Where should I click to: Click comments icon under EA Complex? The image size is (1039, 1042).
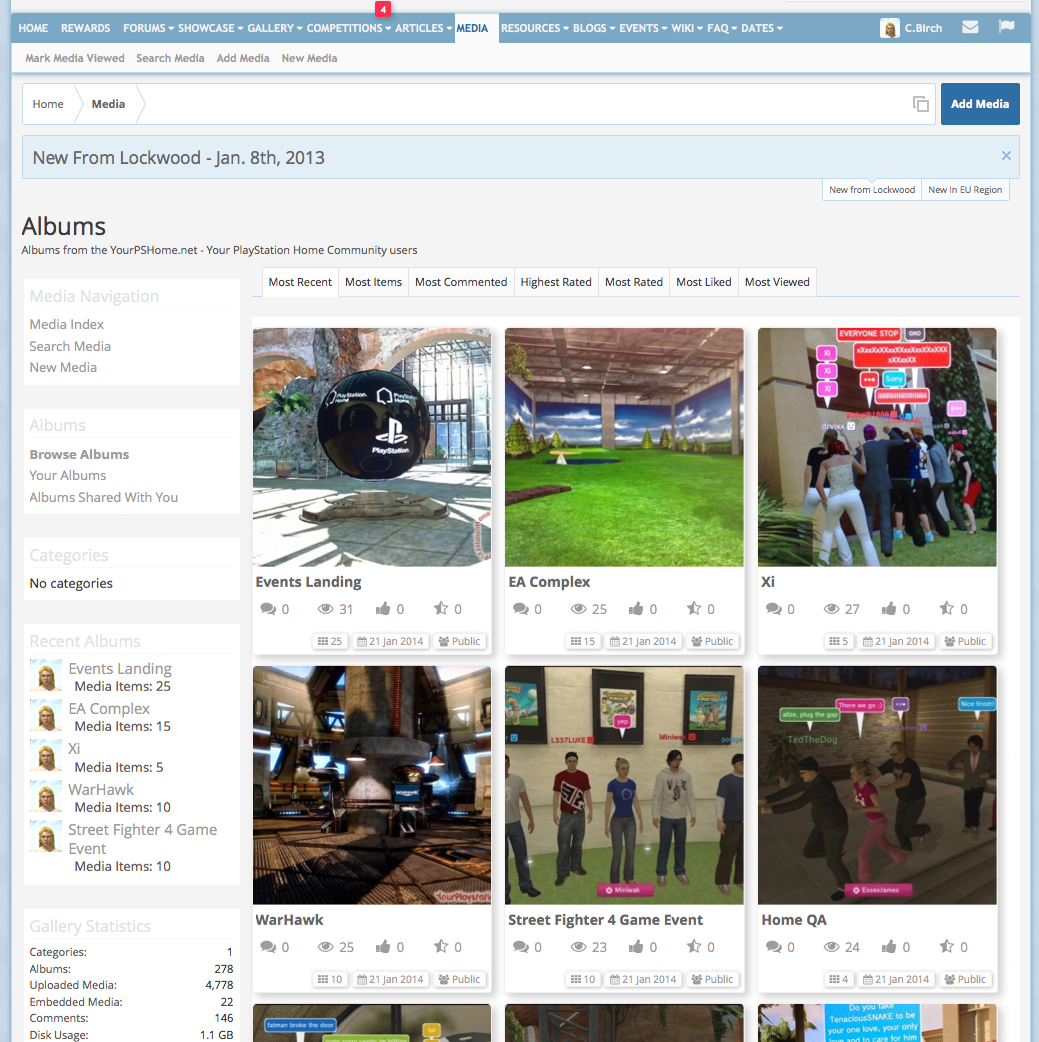click(520, 609)
